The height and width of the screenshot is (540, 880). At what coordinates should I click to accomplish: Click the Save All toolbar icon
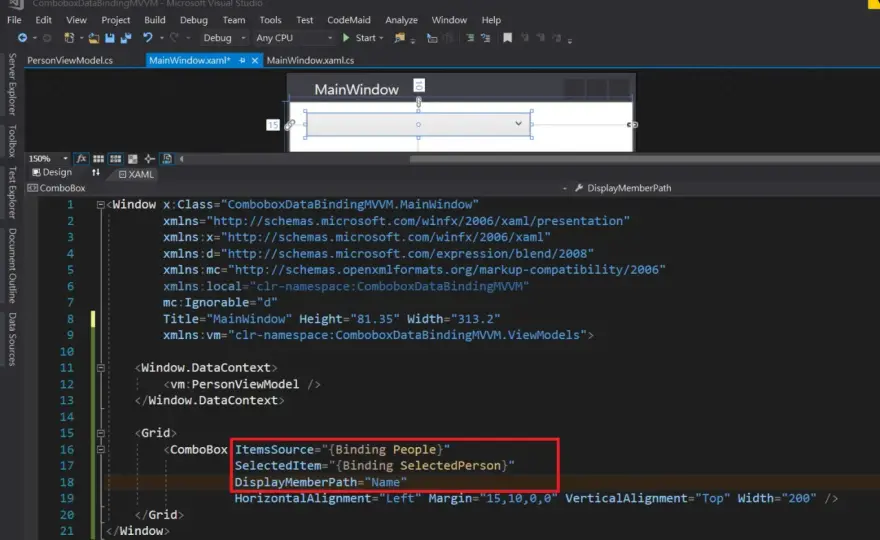point(126,38)
